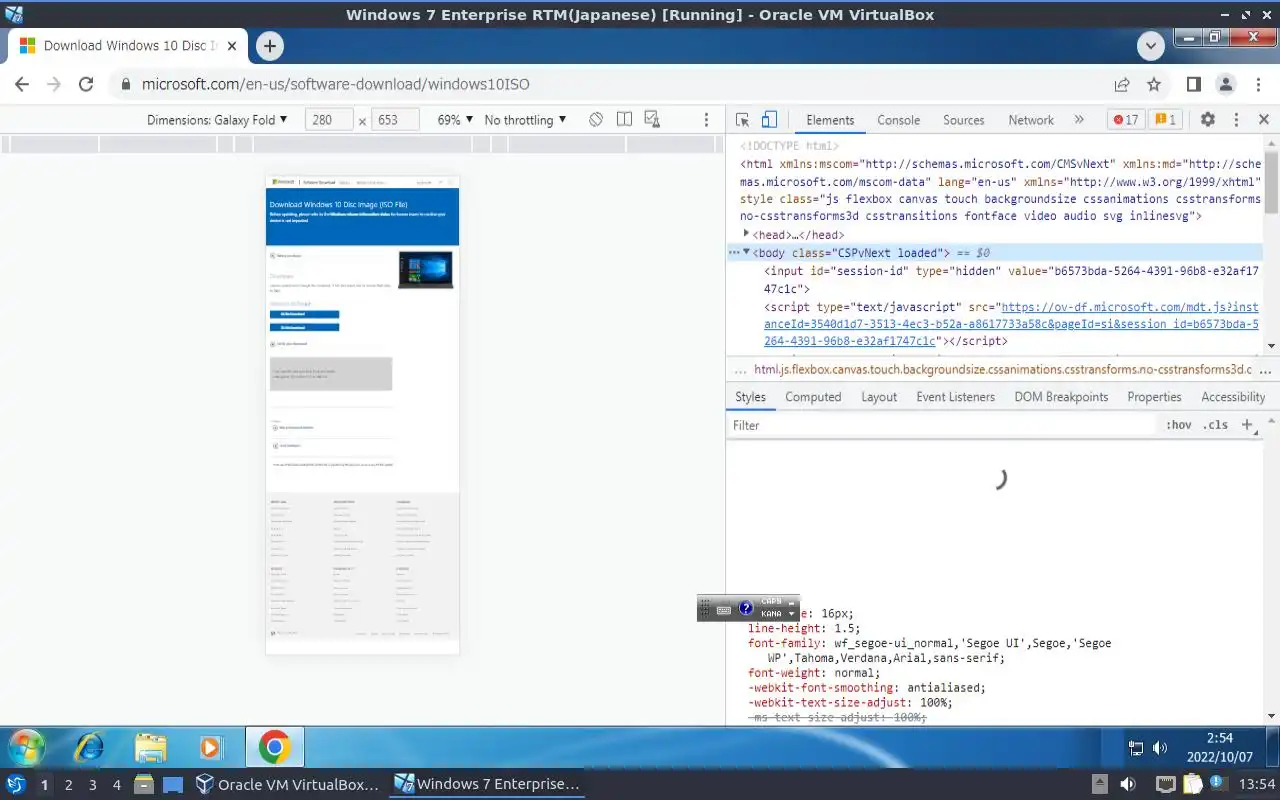Image resolution: width=1280 pixels, height=800 pixels.
Task: Show hidden breadcrumbs on the right
Action: click(1267, 369)
